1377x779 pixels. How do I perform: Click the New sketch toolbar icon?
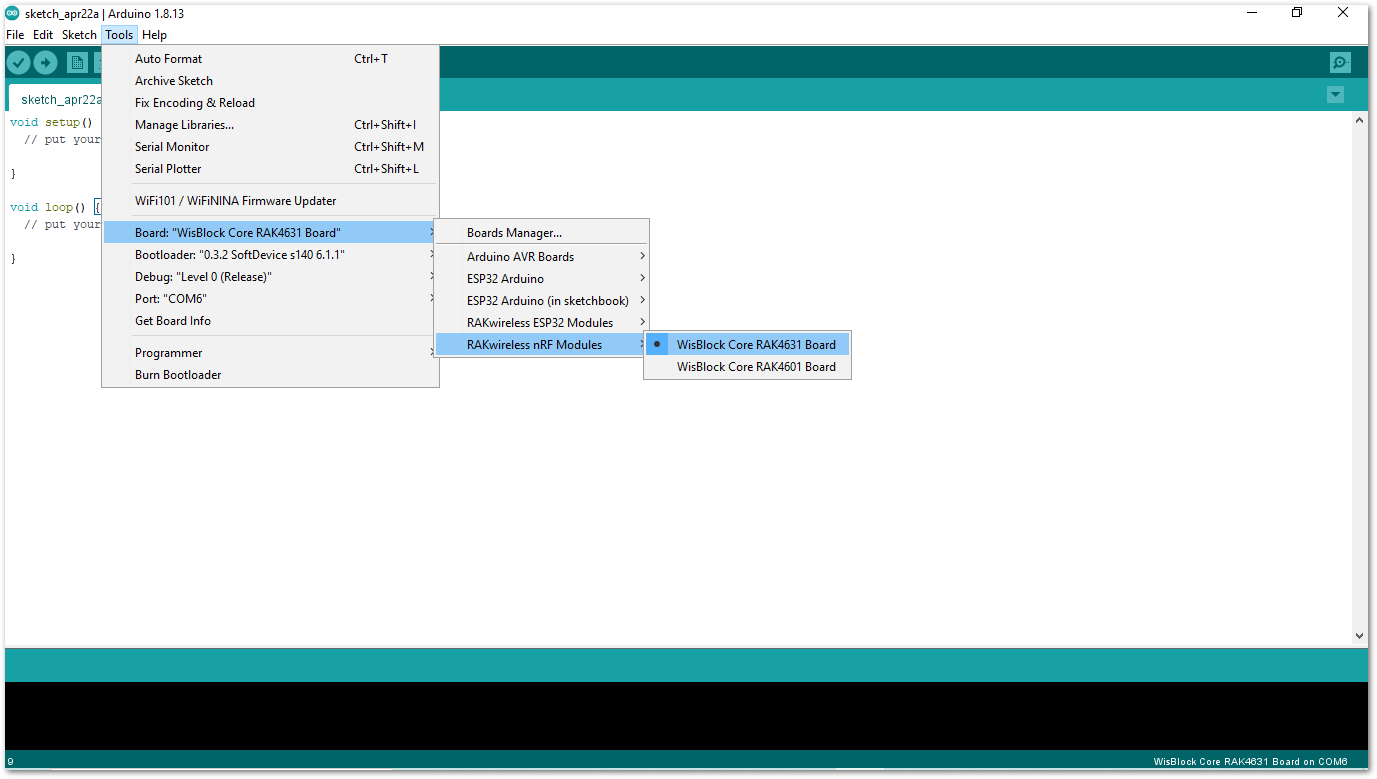pyautogui.click(x=77, y=63)
